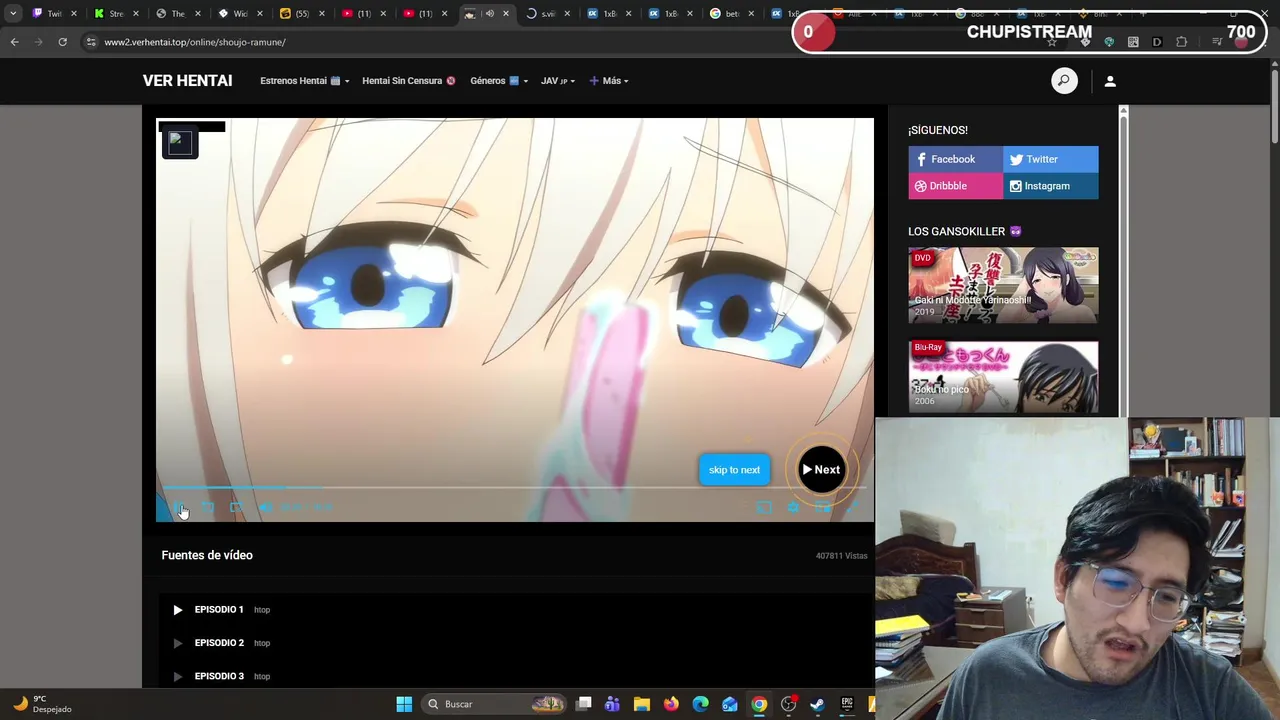The image size is (1280, 720).
Task: Select EPISODIO 3 from the source list
Action: point(515,676)
